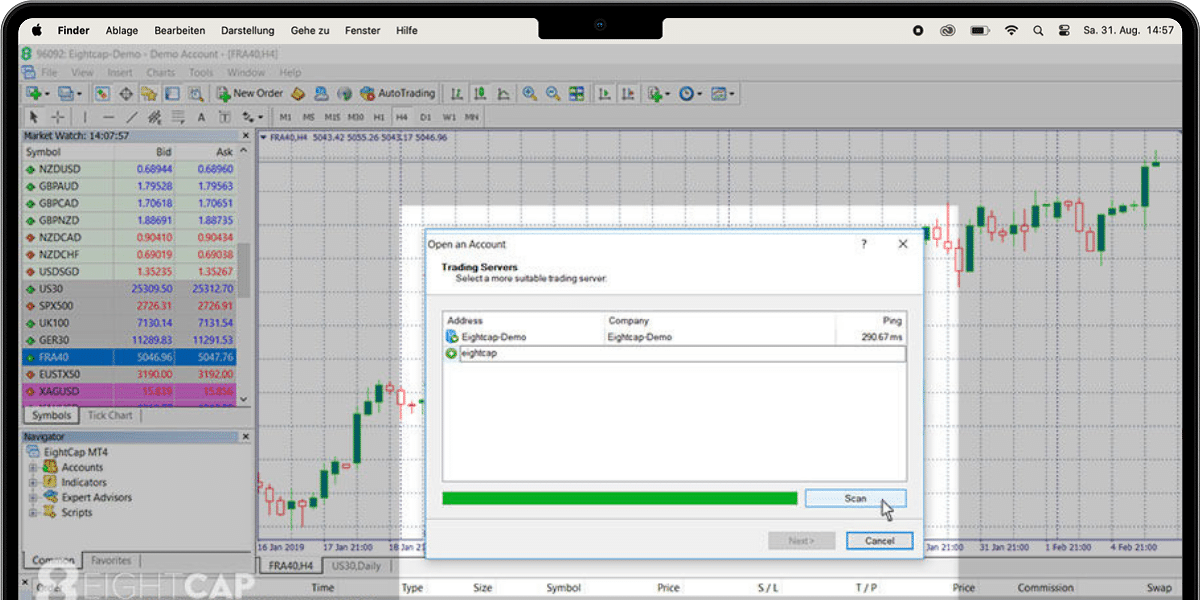The height and width of the screenshot is (600, 1200).
Task: Zoom in on the chart
Action: pos(530,94)
